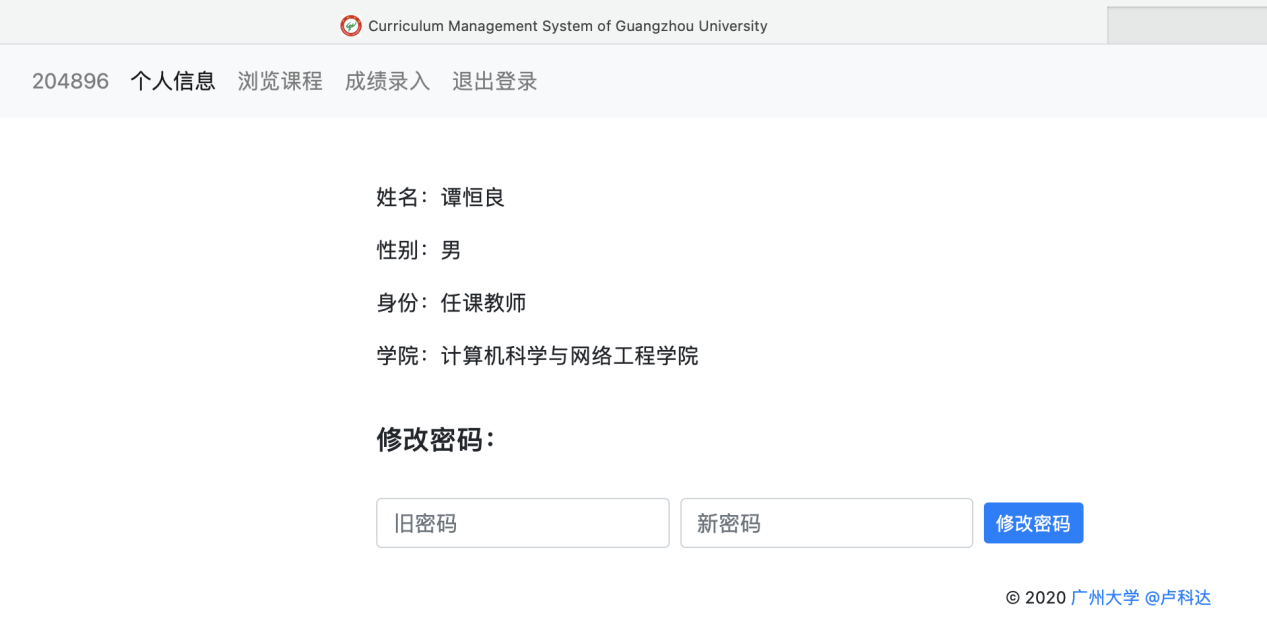Screen dimensions: 1267x622
Task: Click the Curriculum Management System title text
Action: click(x=567, y=26)
